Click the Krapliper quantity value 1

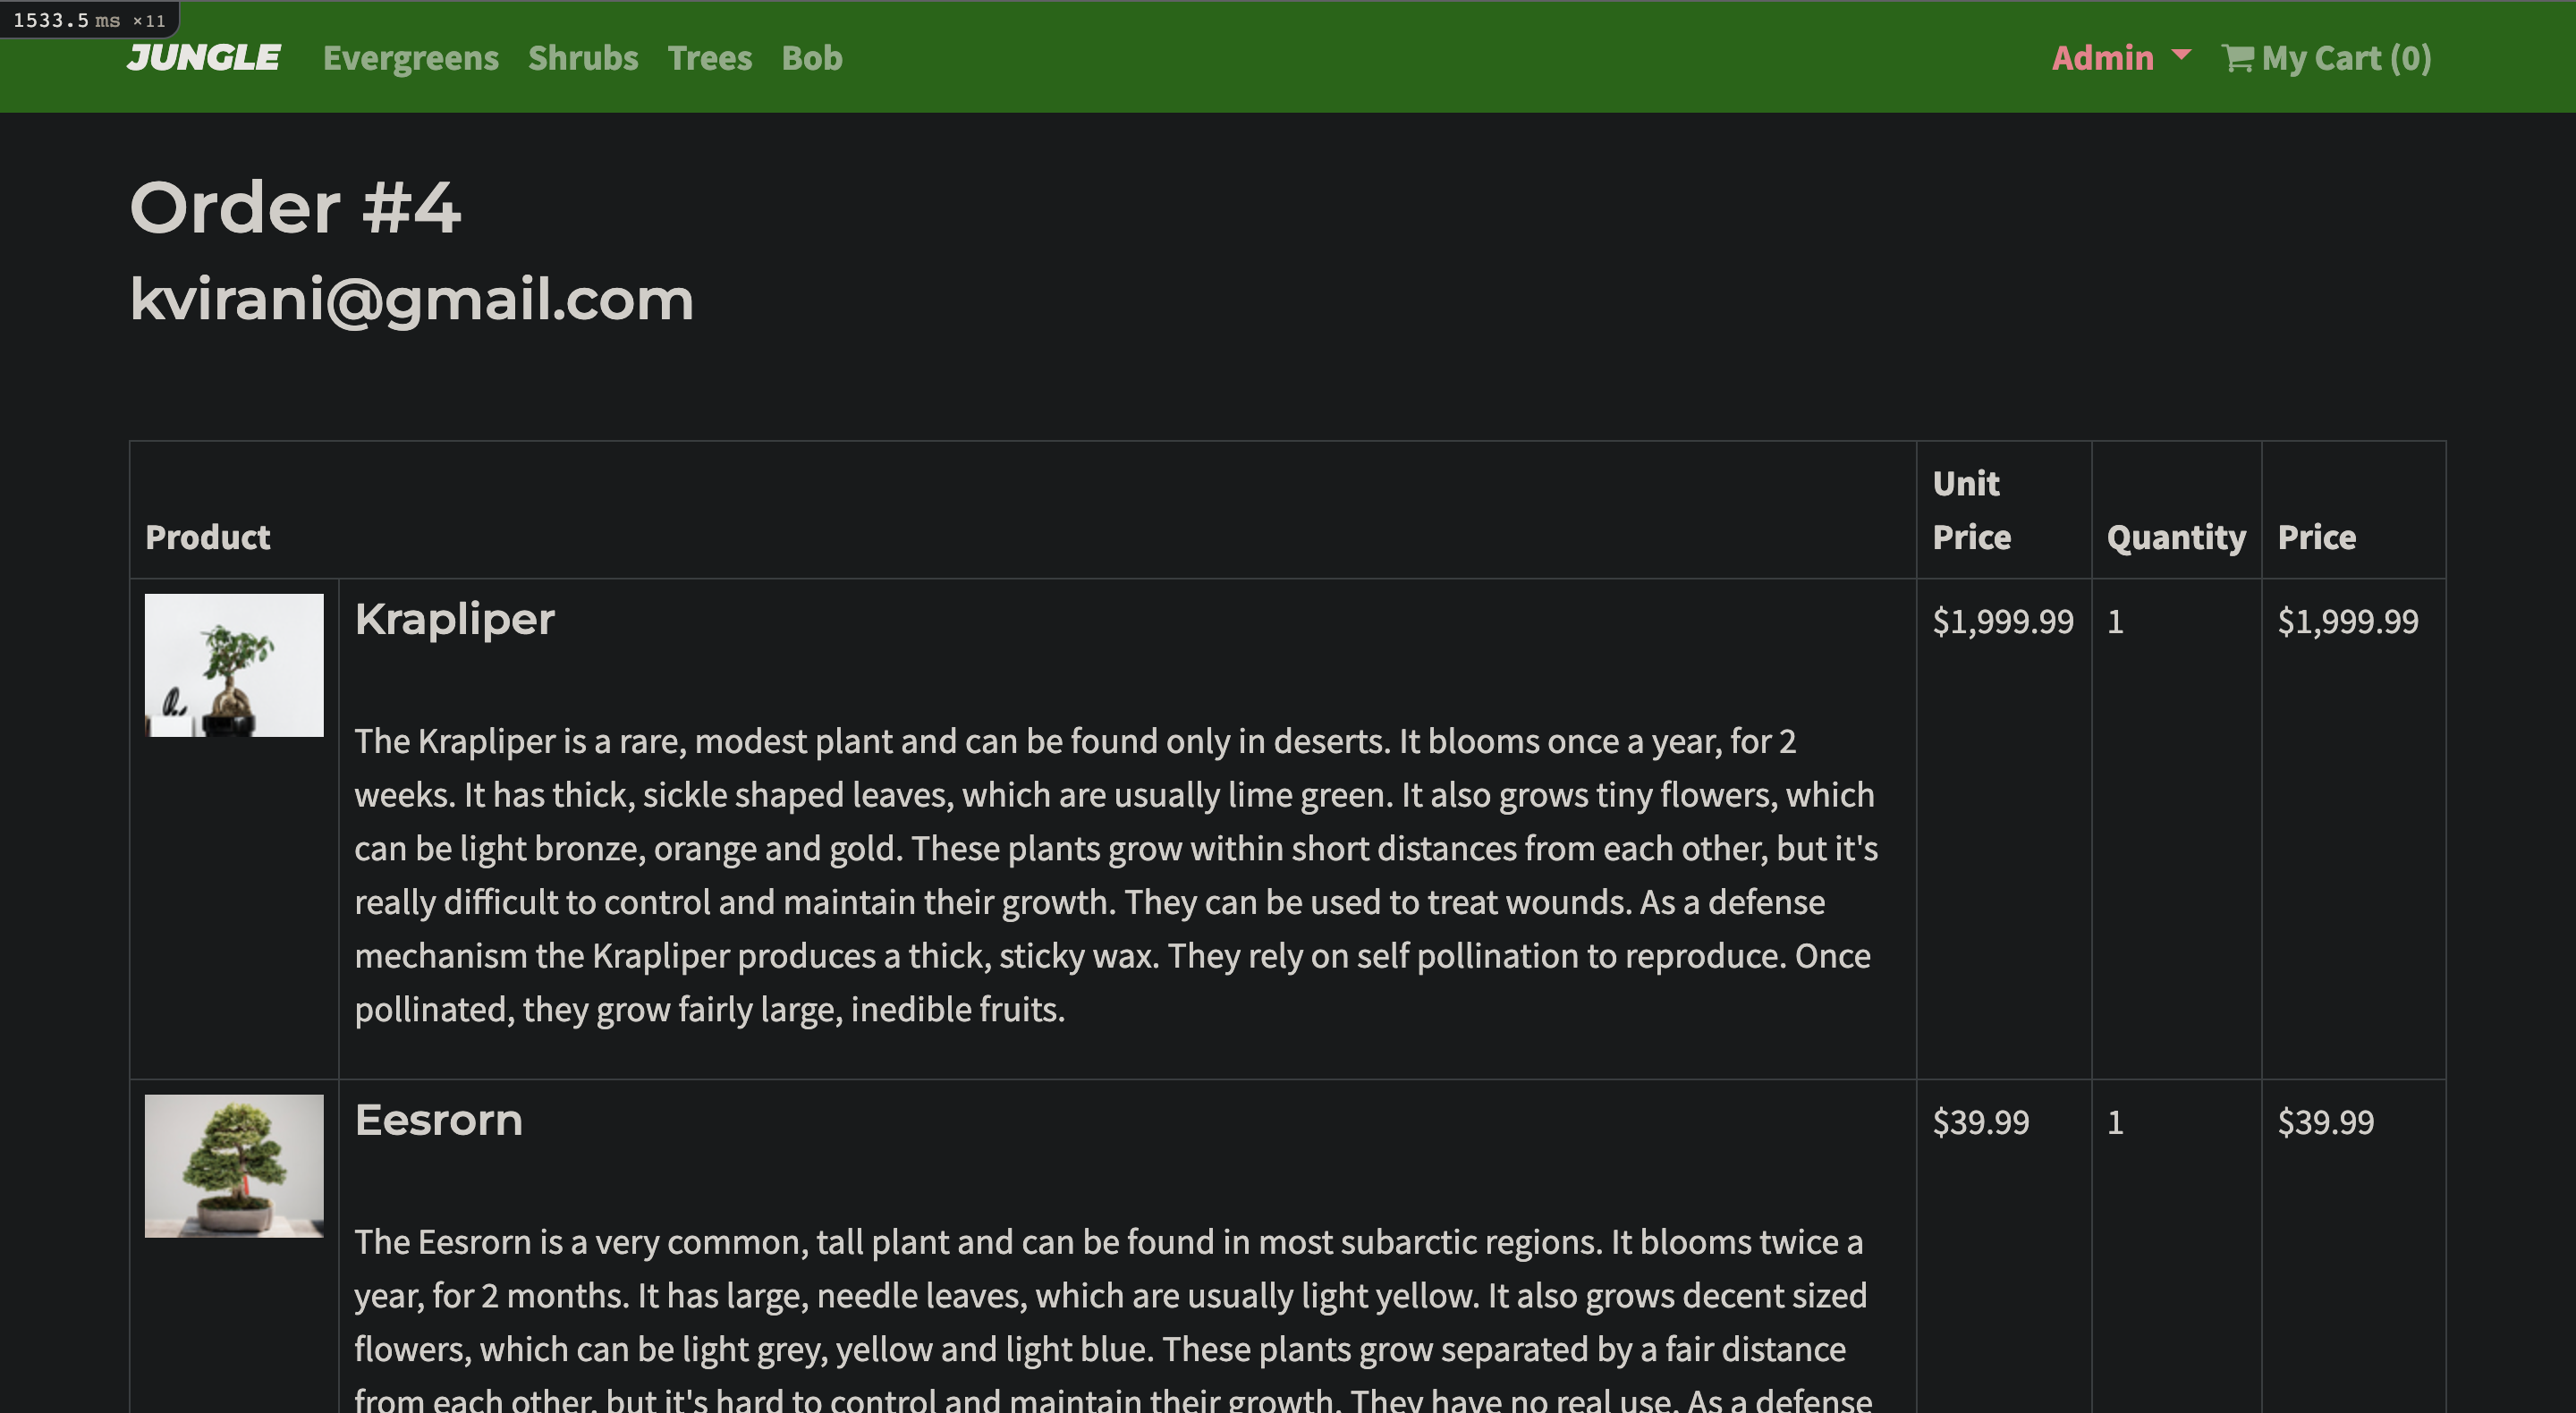tap(2115, 621)
